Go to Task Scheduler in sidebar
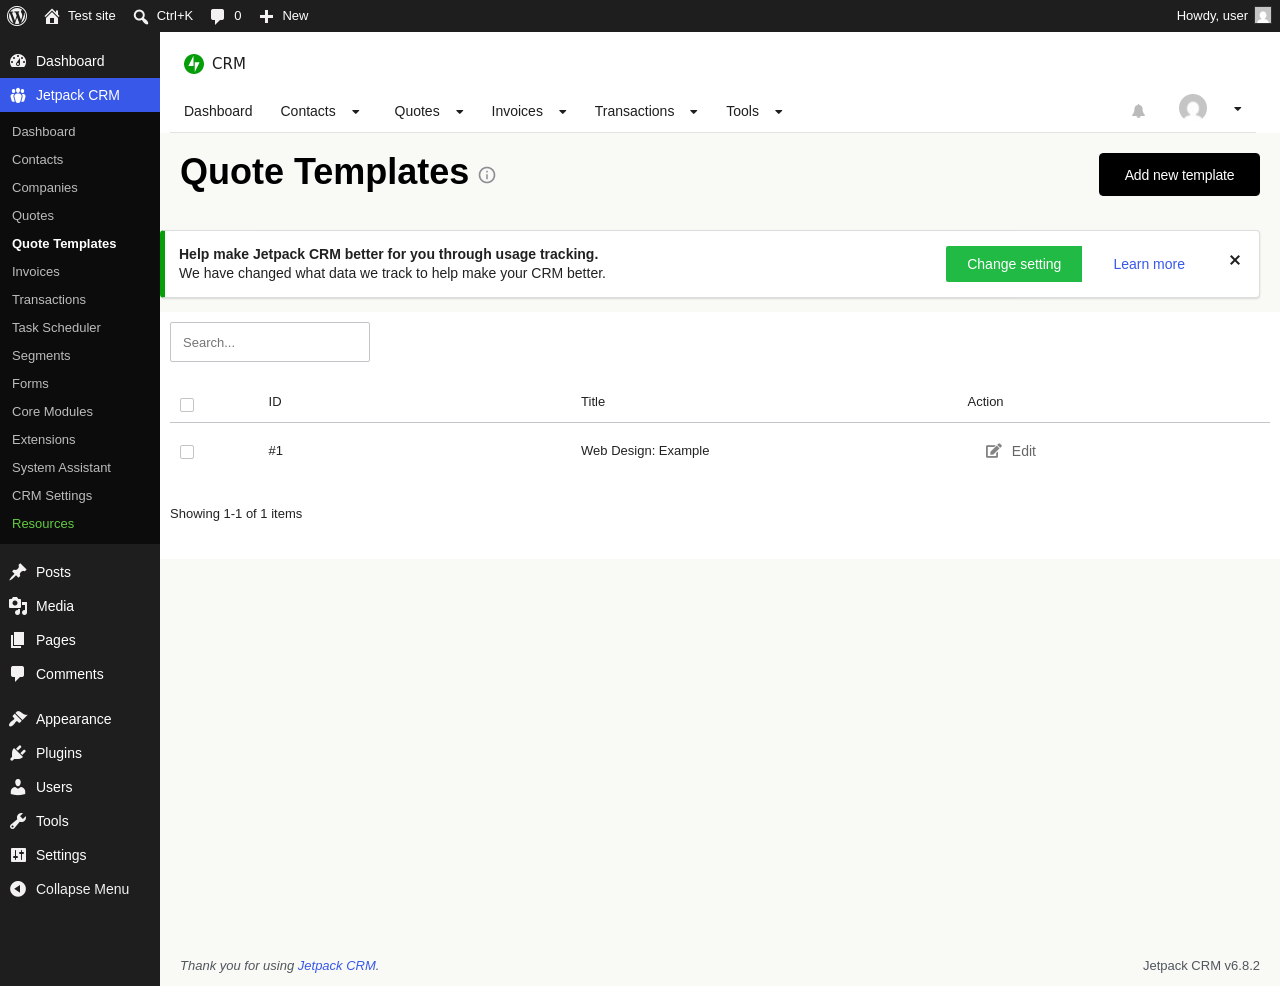The height and width of the screenshot is (986, 1280). tap(56, 328)
